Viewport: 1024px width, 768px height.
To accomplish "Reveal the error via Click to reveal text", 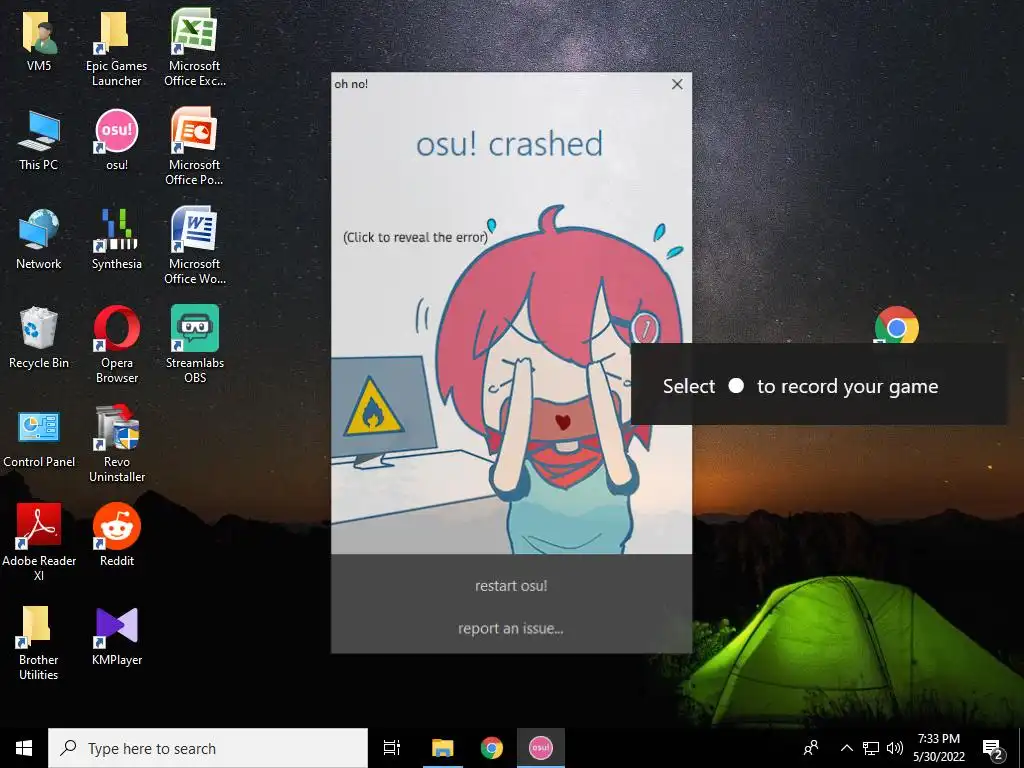I will coord(415,237).
